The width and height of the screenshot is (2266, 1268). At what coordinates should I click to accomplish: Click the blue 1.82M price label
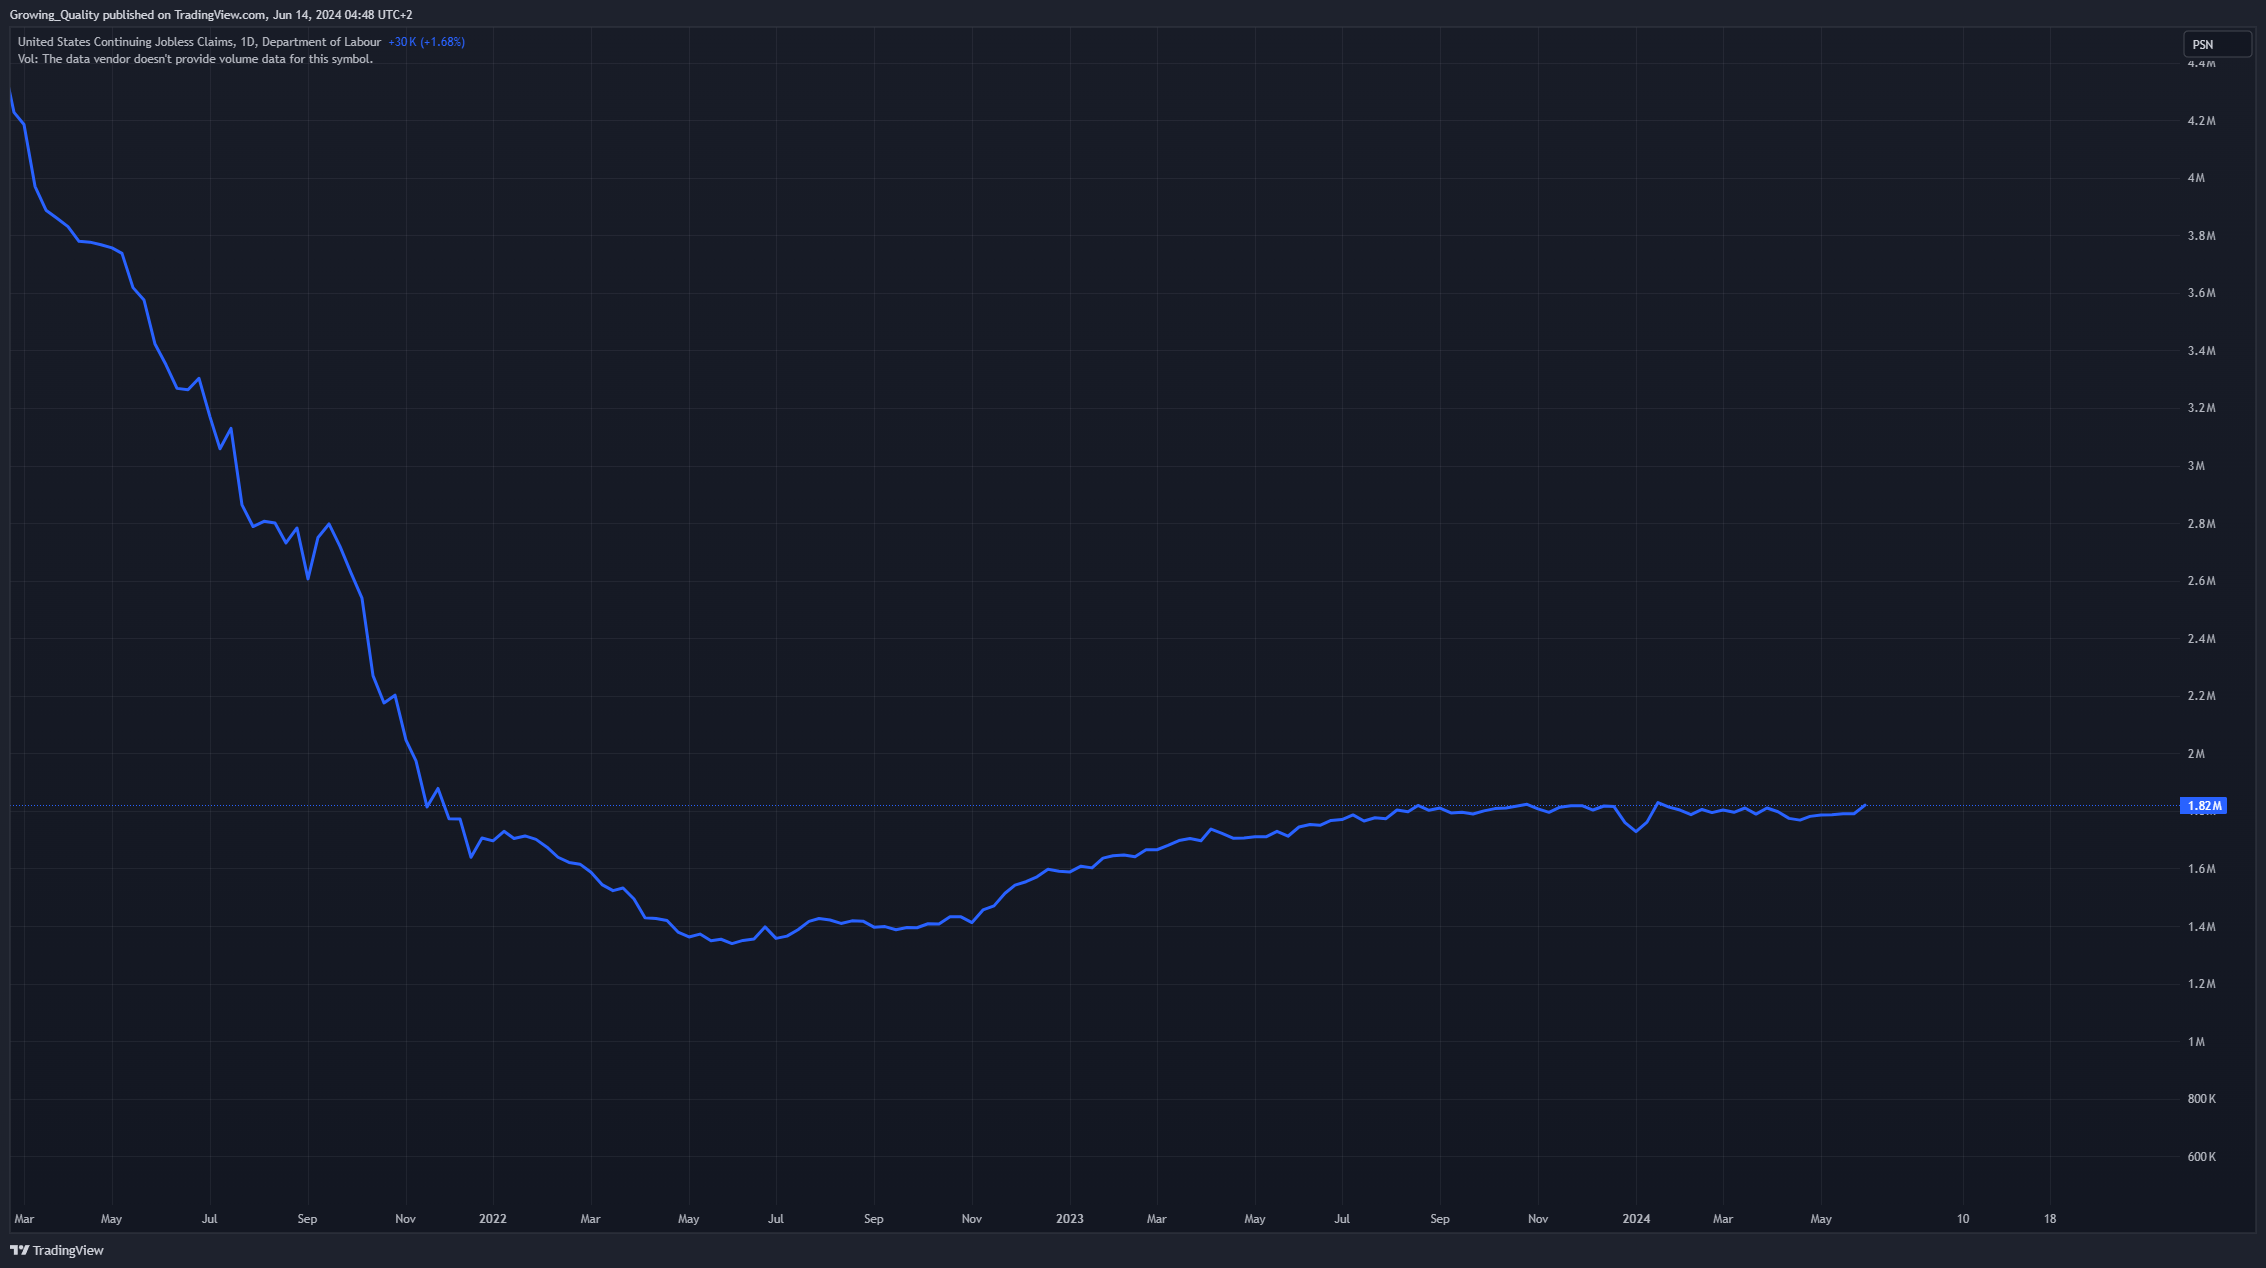click(x=2203, y=806)
